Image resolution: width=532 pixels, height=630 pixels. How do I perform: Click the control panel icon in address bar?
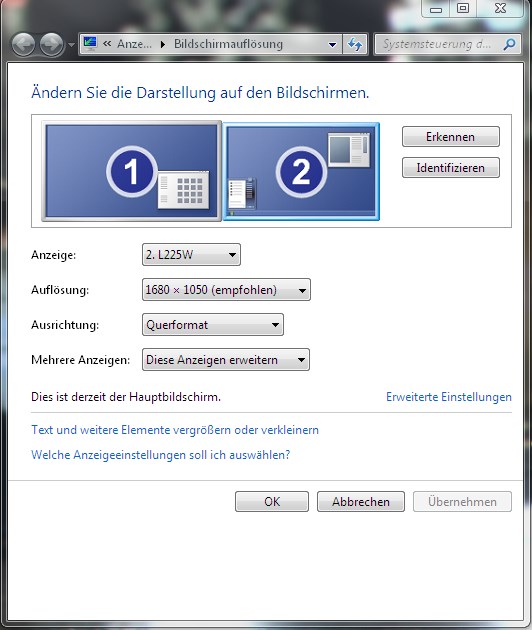pos(90,43)
